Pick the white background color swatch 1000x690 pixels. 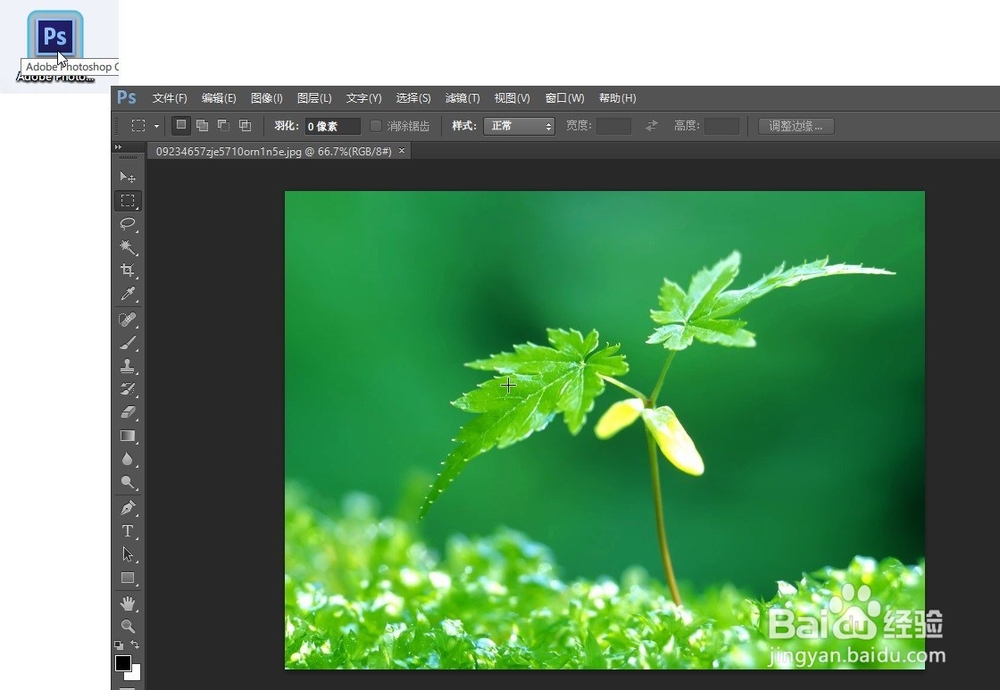click(135, 674)
